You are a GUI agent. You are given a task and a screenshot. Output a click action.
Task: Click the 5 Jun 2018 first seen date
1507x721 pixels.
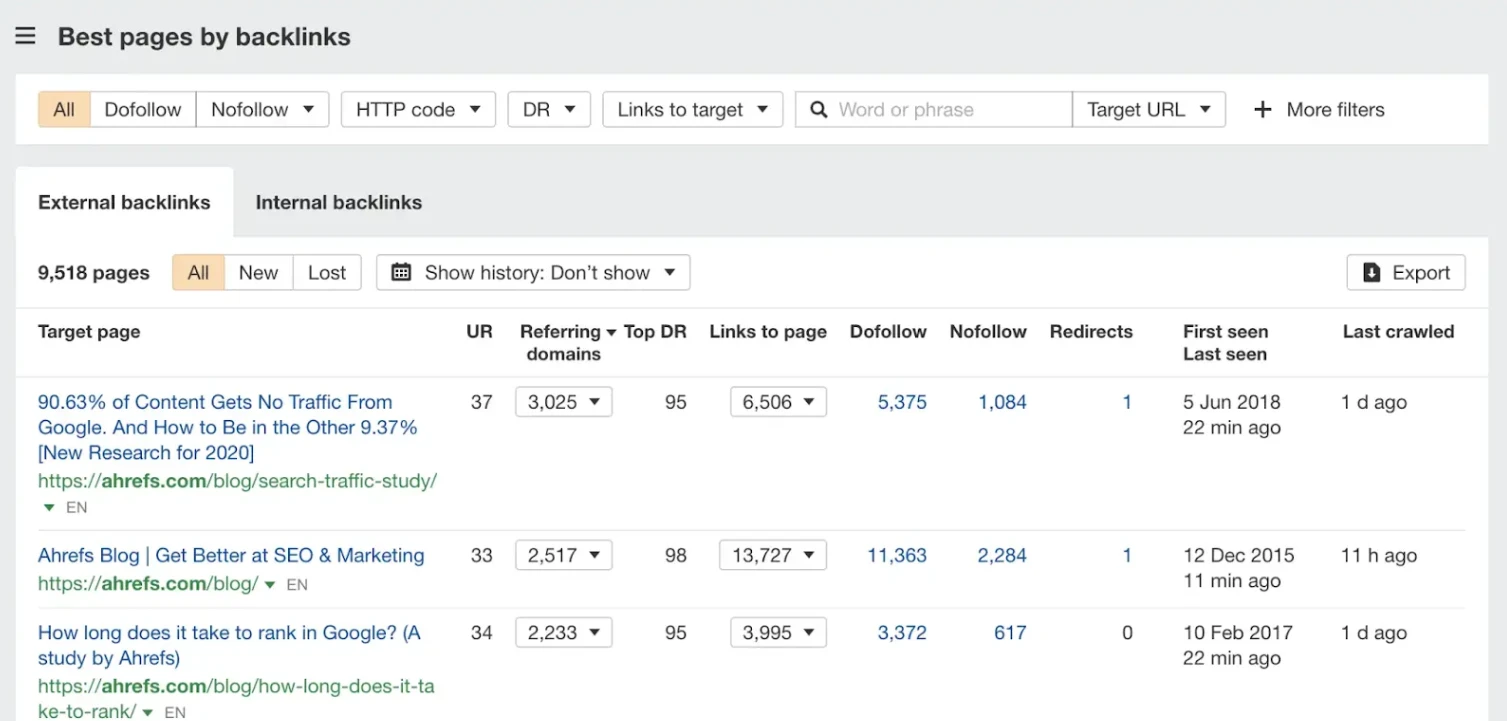tap(1232, 402)
